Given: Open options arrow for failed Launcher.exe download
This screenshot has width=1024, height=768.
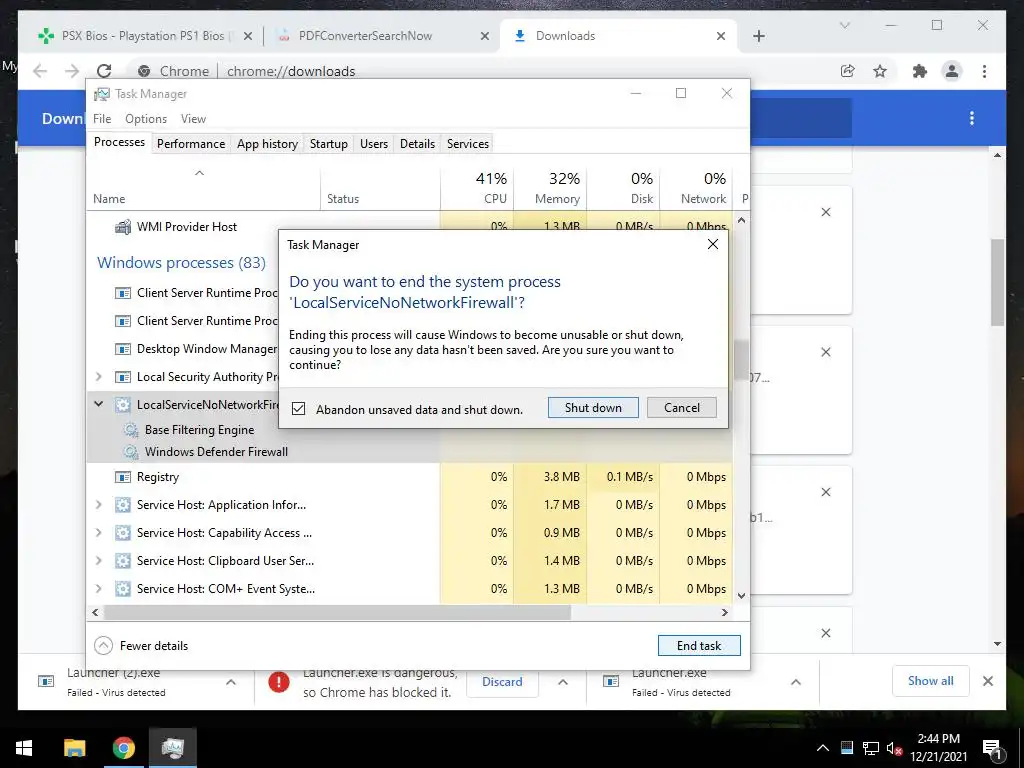Looking at the screenshot, I should click(795, 682).
